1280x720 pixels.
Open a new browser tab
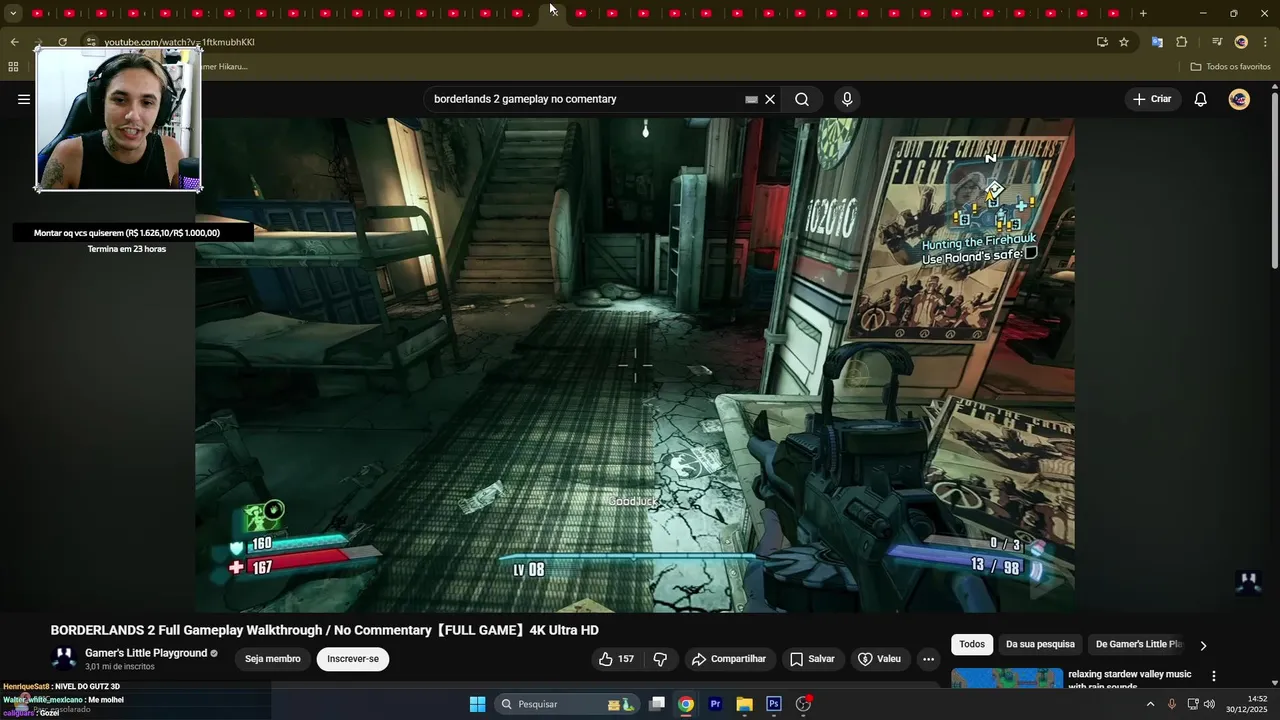[1143, 13]
